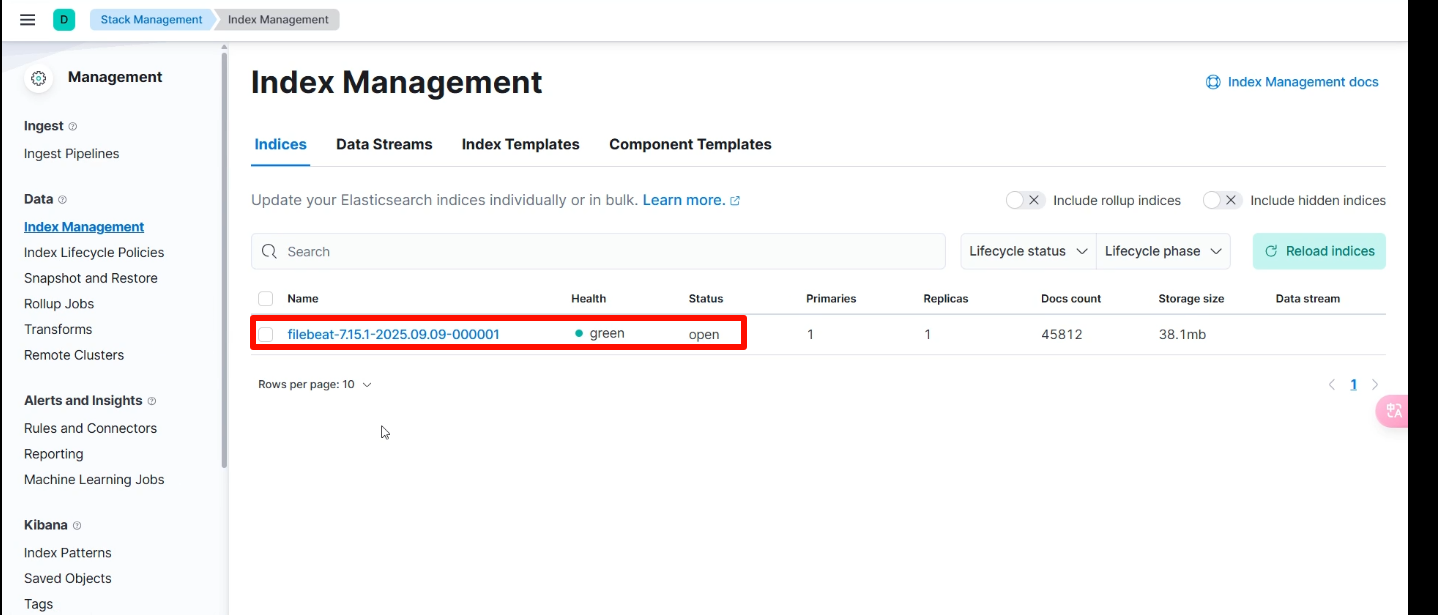The width and height of the screenshot is (1438, 615).
Task: Click the green D space avatar
Action: (64, 20)
